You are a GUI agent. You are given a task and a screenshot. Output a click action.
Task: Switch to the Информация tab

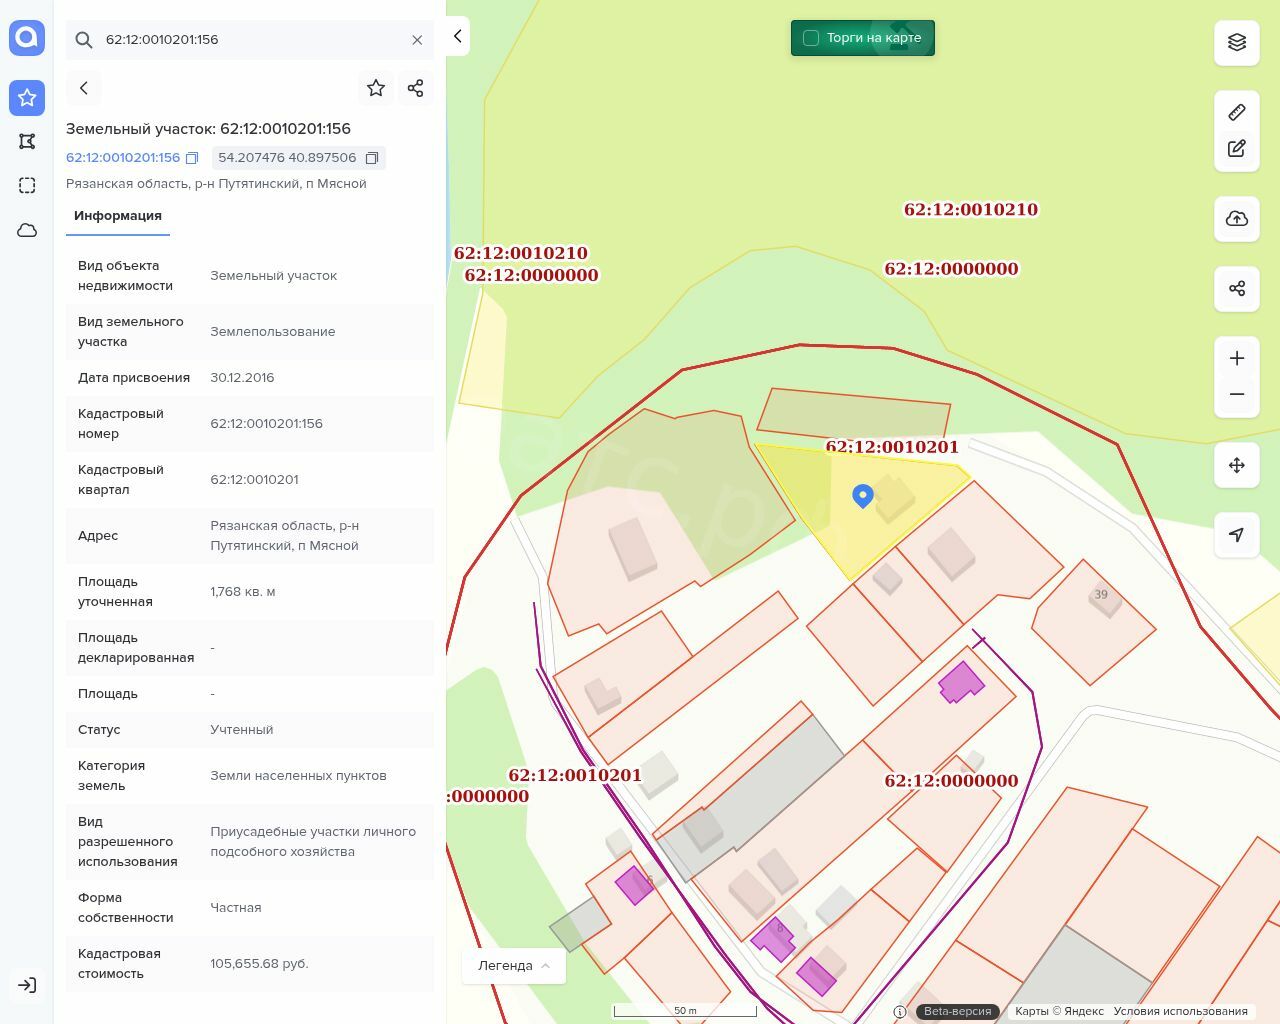118,216
